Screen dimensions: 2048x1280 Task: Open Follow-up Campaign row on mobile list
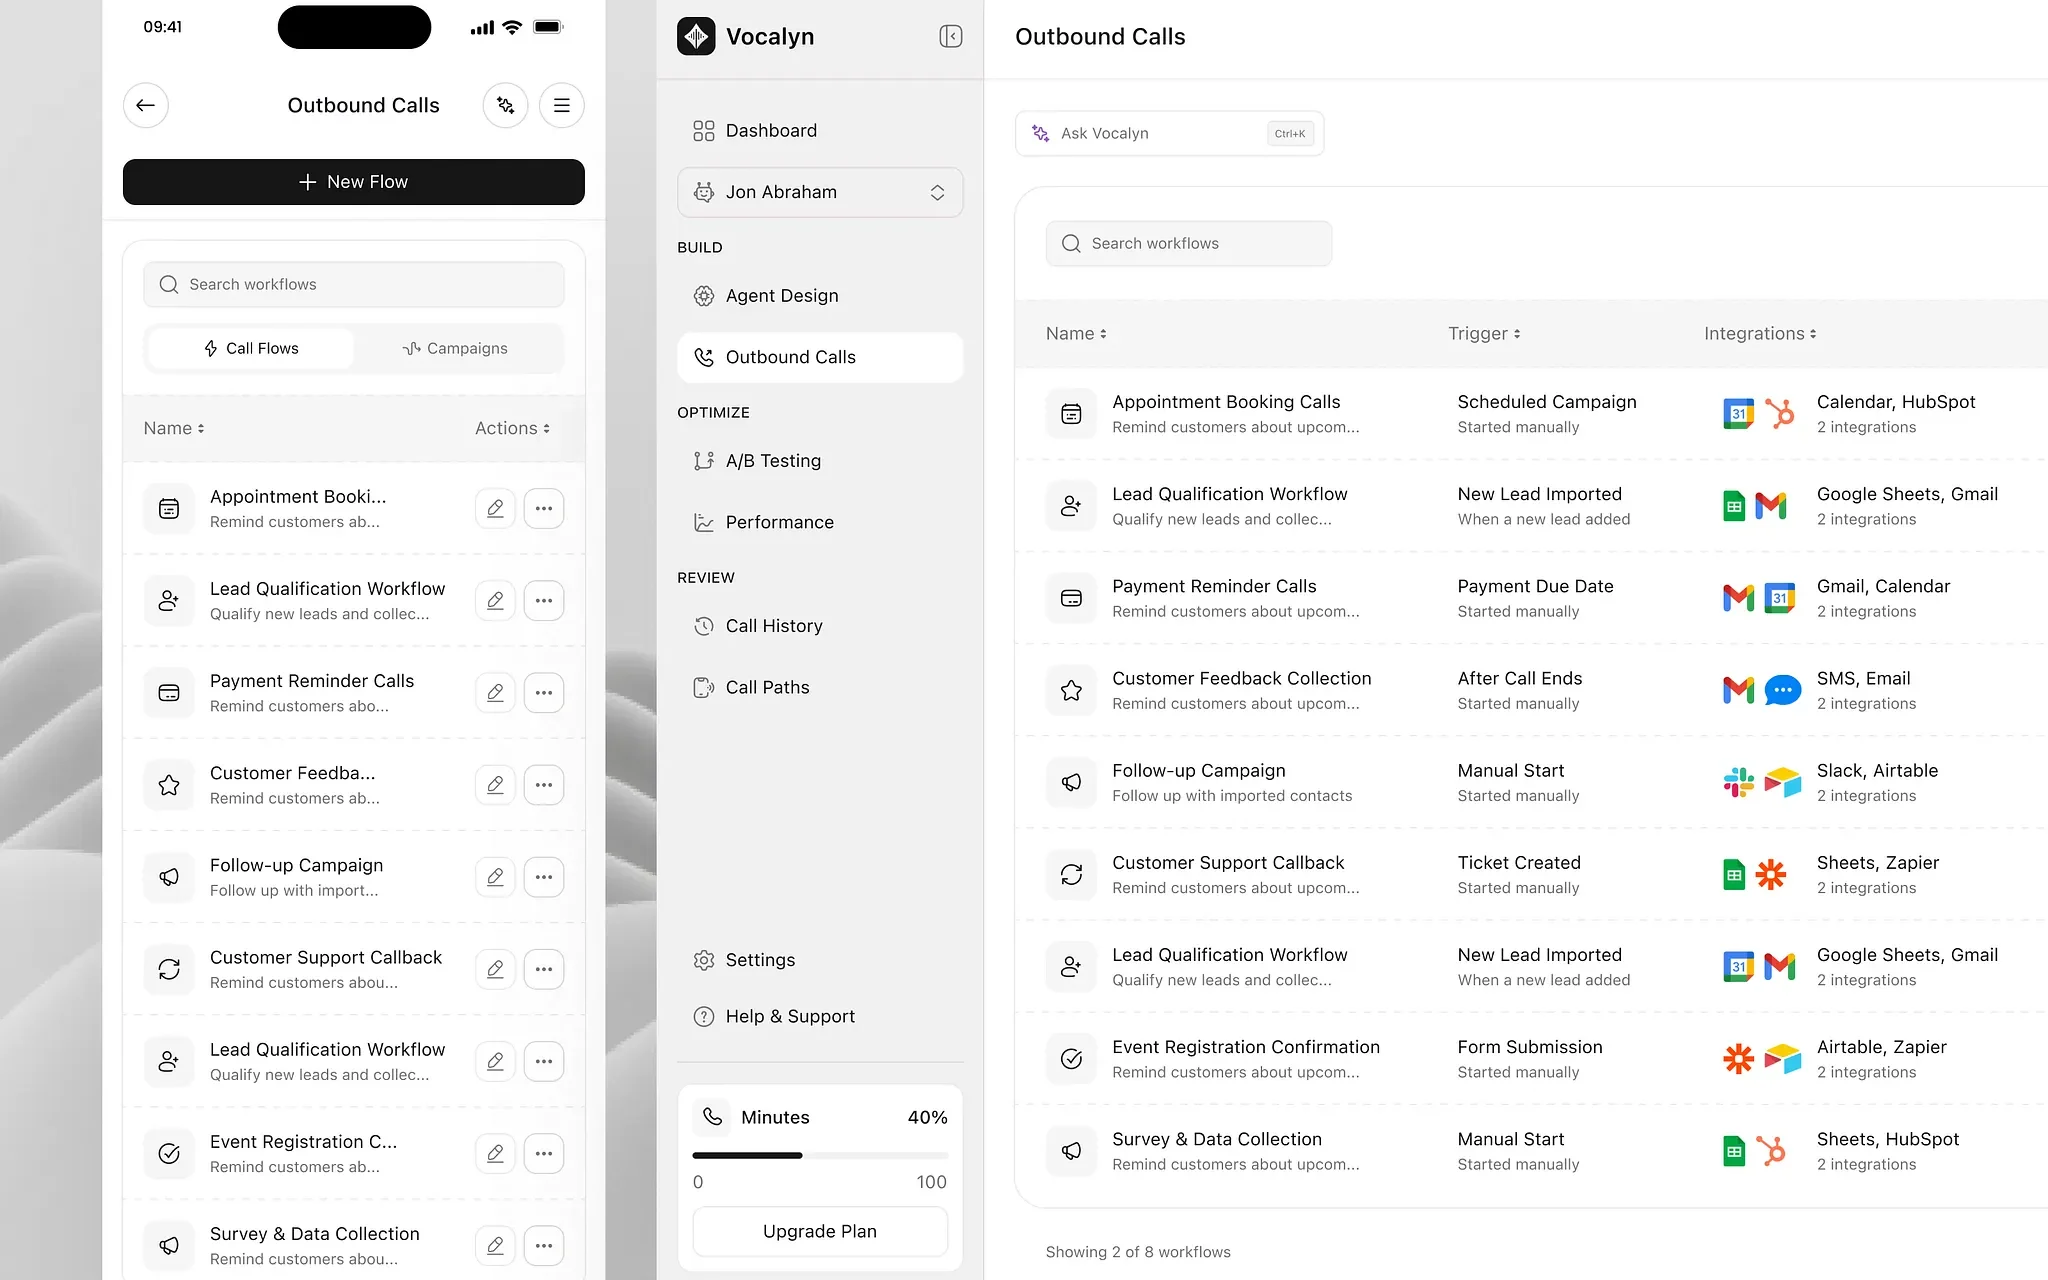tap(354, 877)
